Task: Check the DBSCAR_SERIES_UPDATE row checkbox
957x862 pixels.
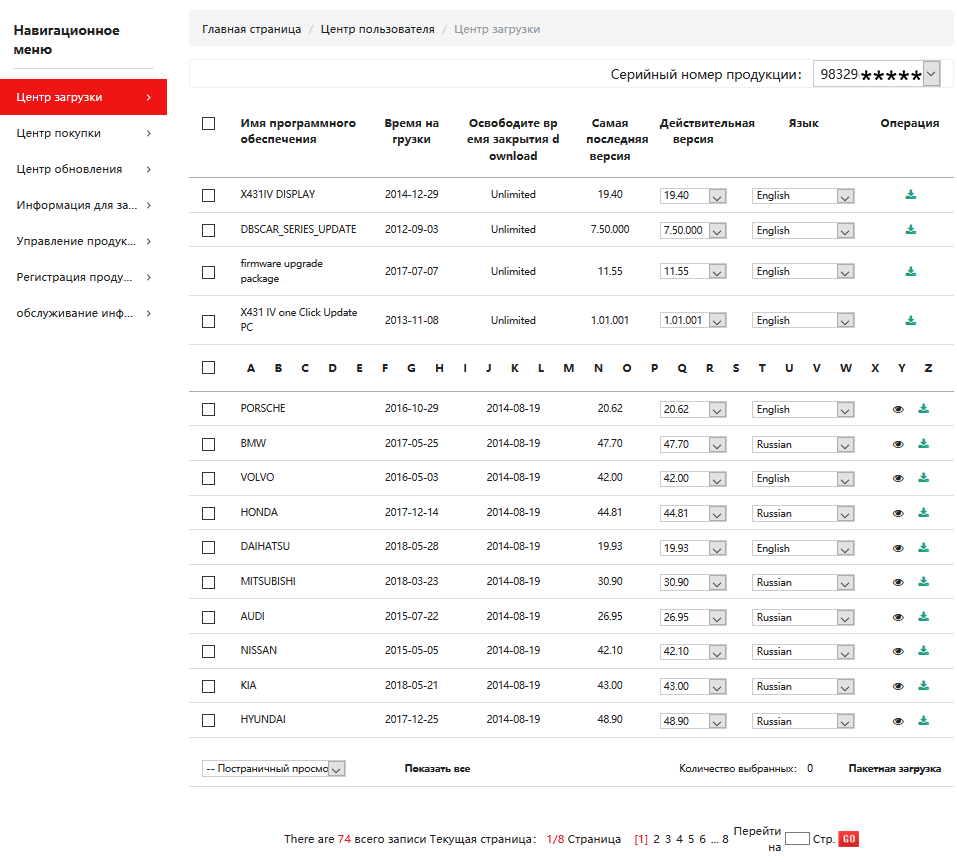Action: pyautogui.click(x=209, y=230)
